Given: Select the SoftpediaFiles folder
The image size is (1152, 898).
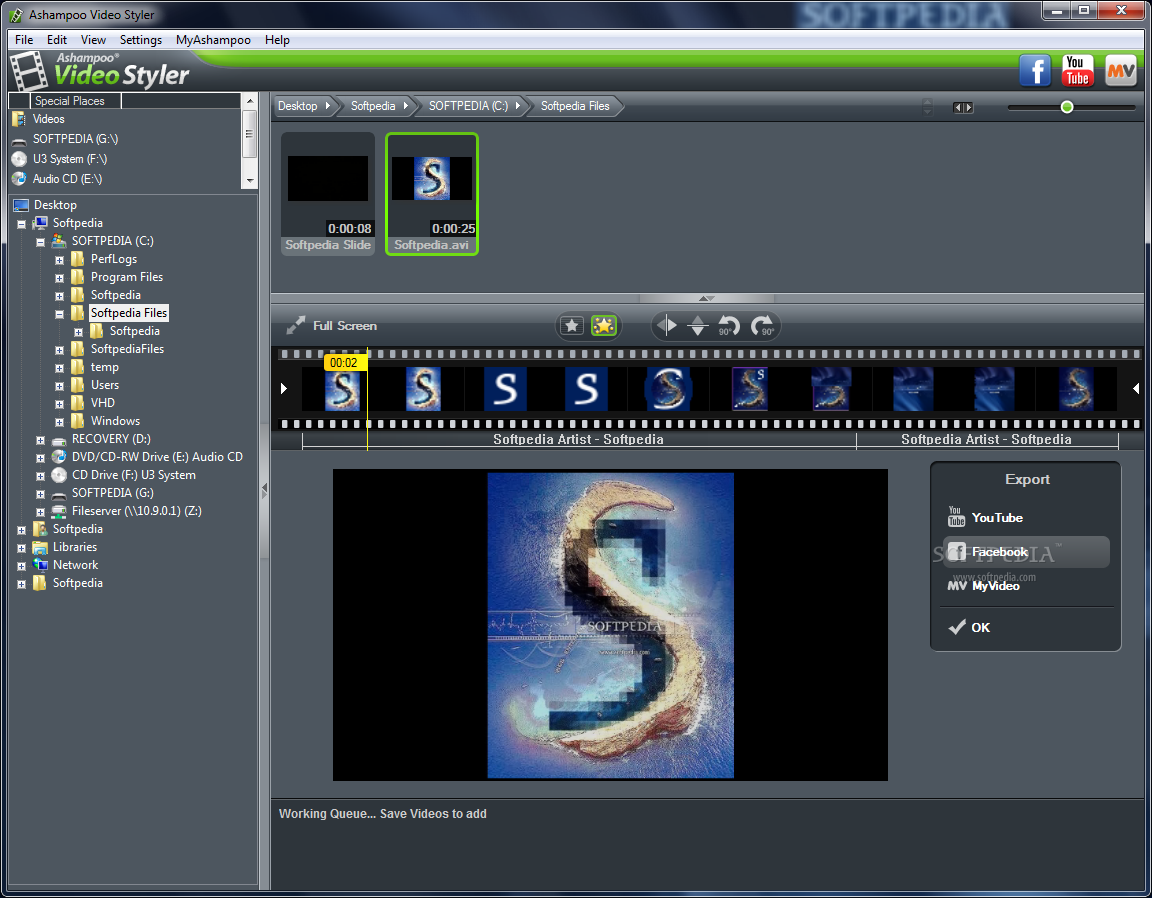Looking at the screenshot, I should 127,349.
